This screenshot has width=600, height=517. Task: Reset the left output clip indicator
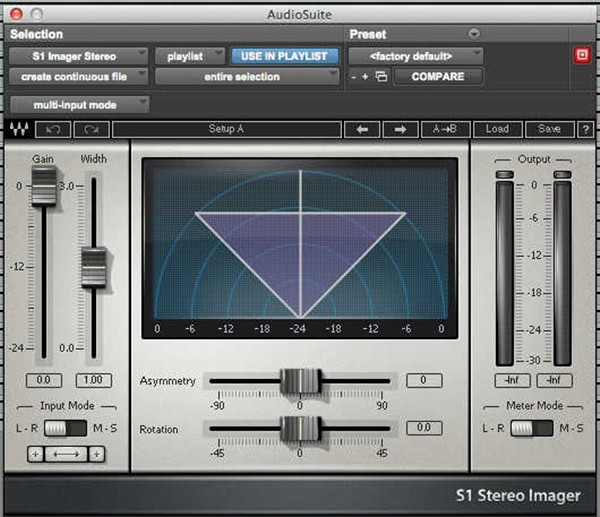point(505,175)
